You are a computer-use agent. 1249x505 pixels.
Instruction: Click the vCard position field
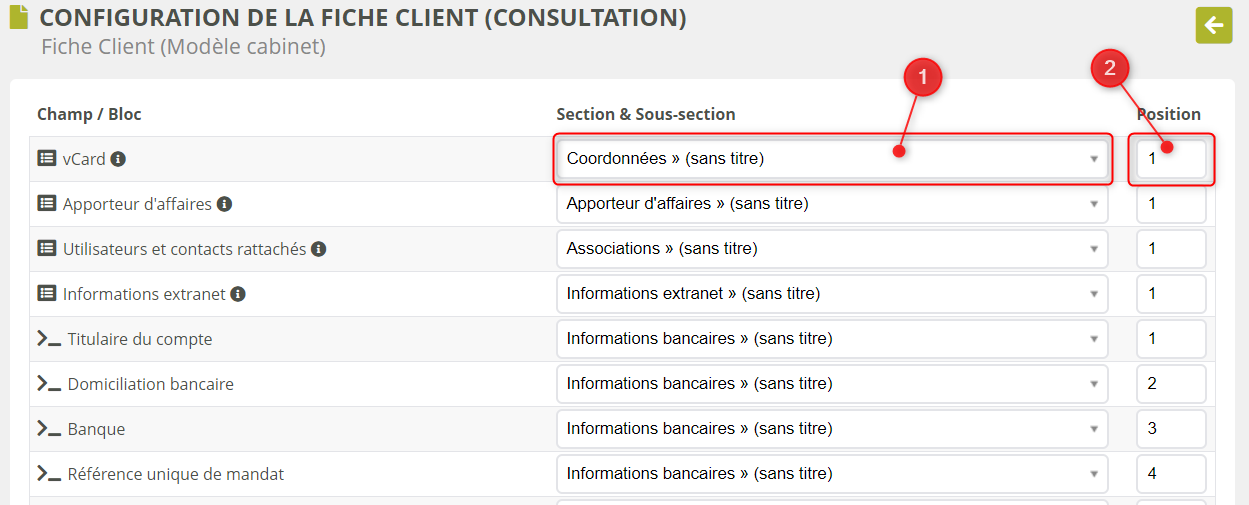pos(1170,159)
